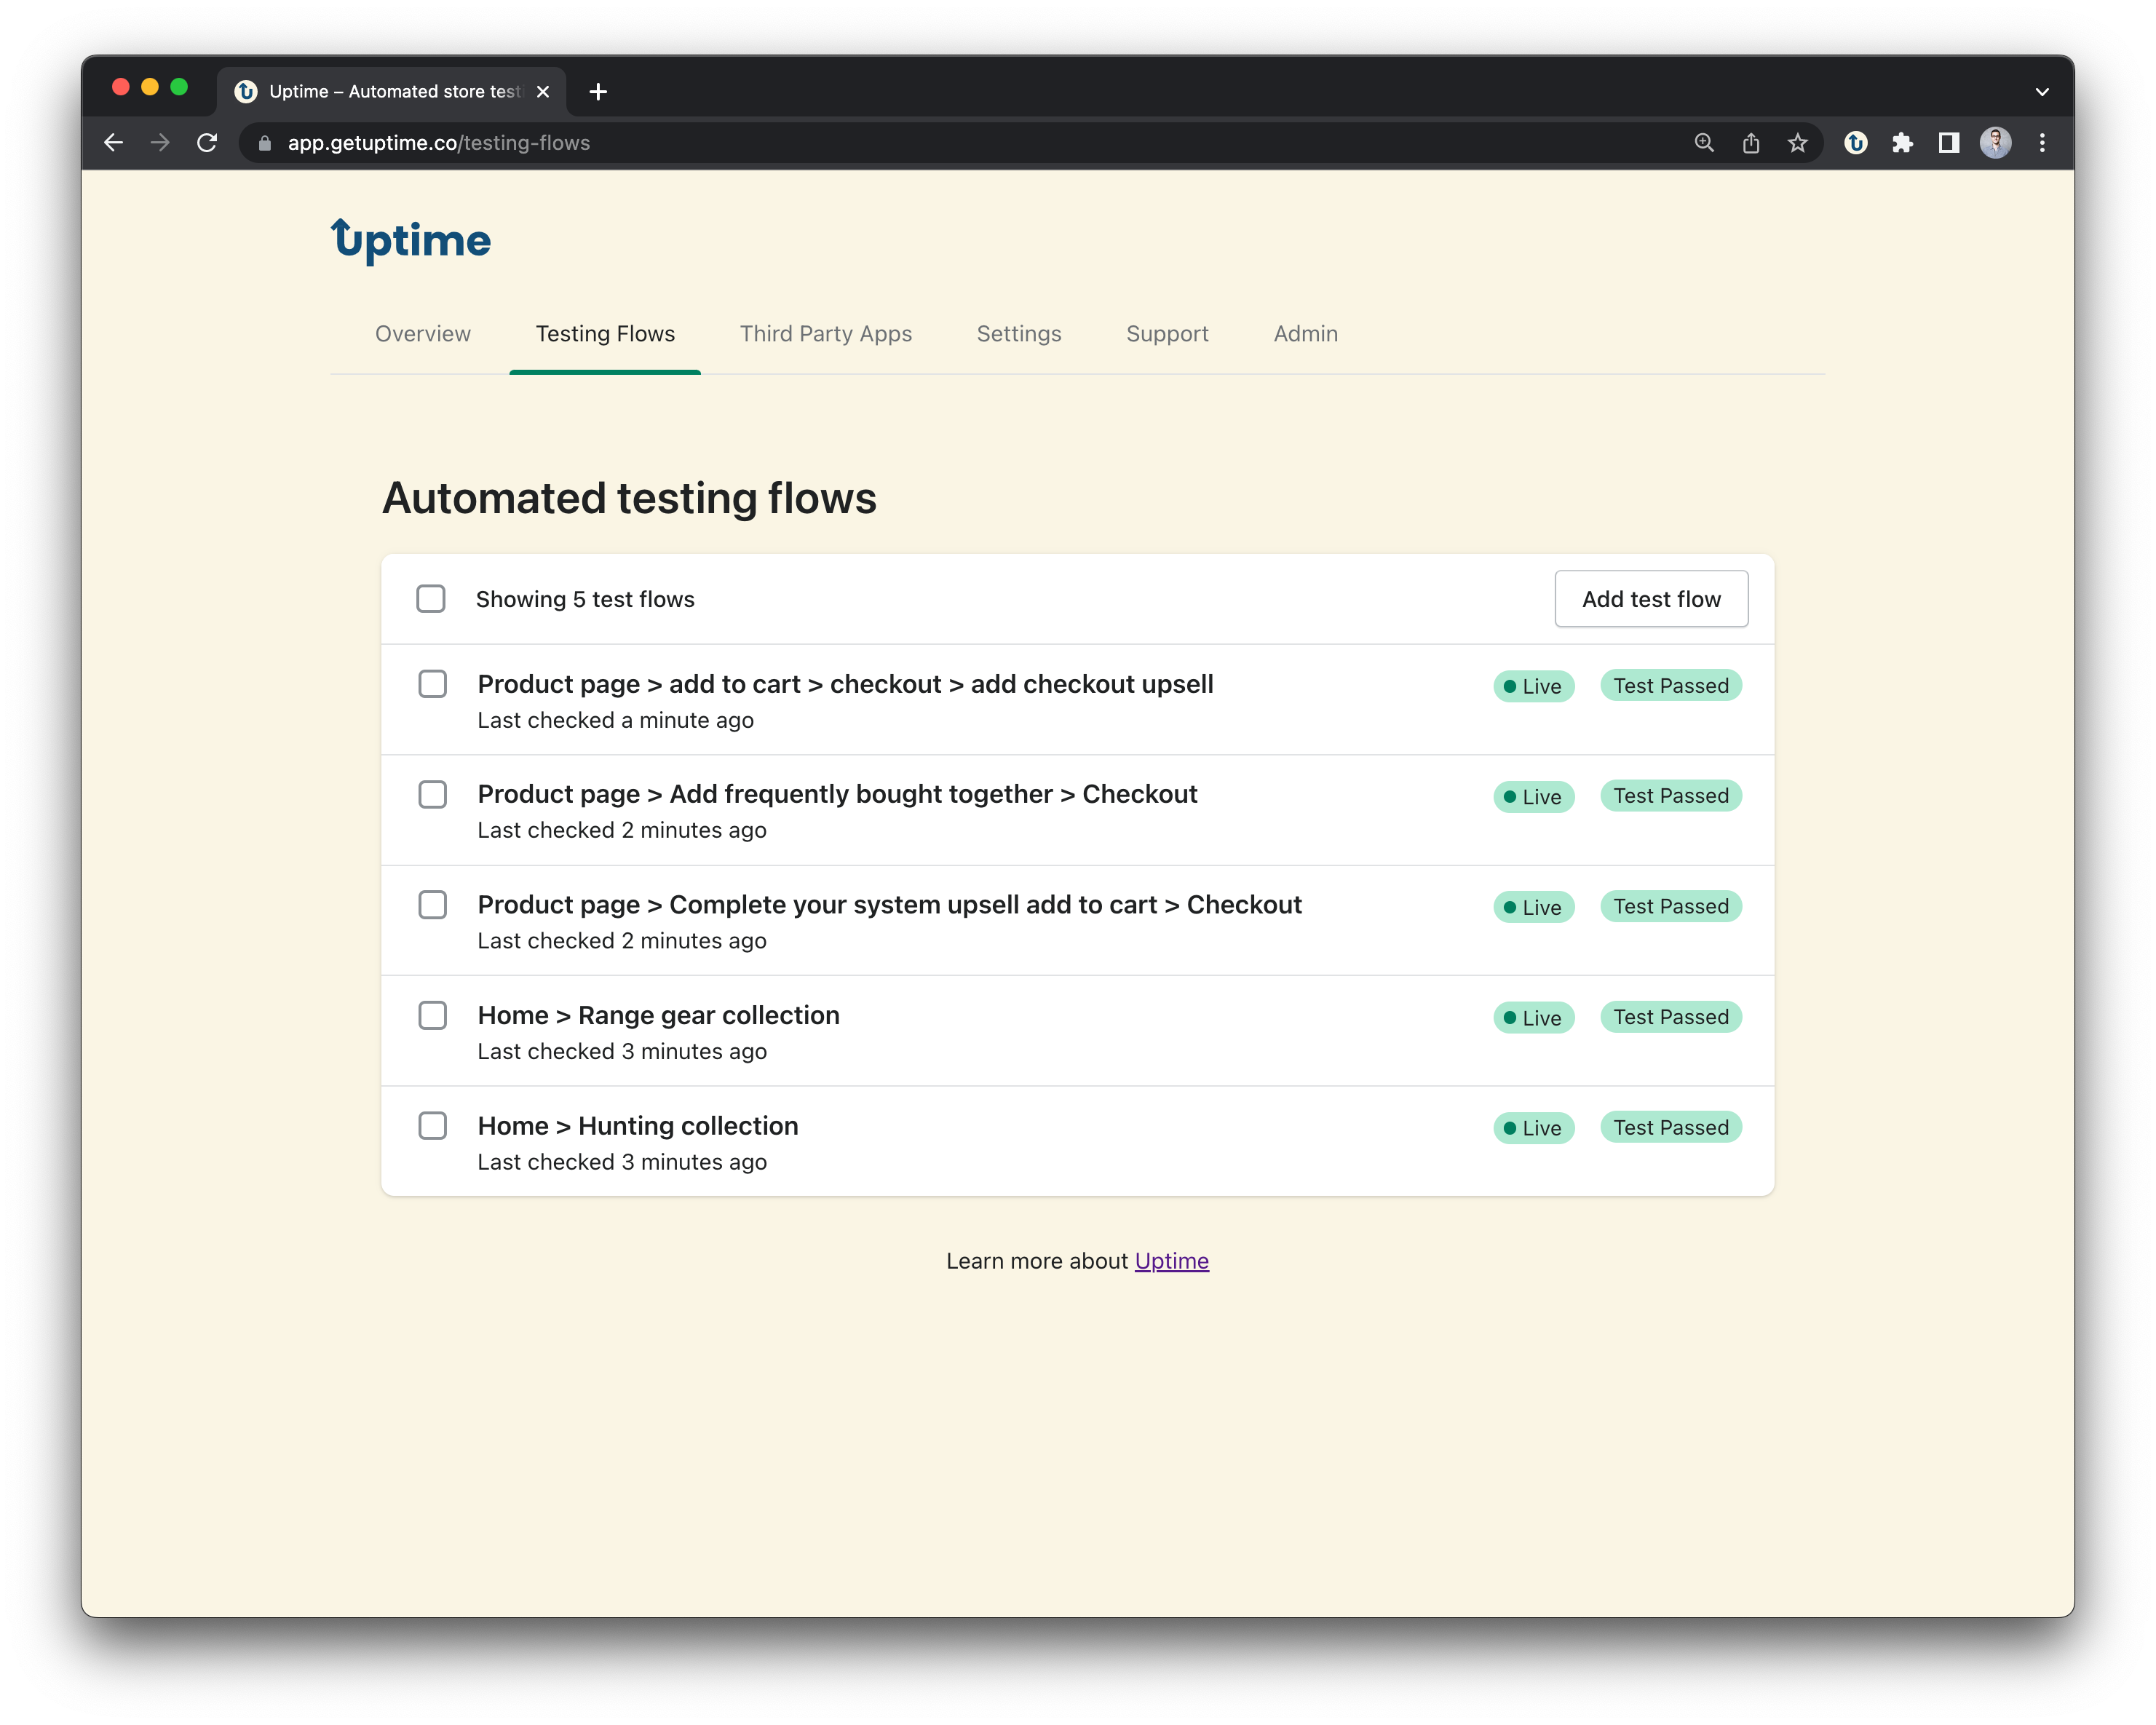Open the Chrome three-dot menu

[2042, 143]
